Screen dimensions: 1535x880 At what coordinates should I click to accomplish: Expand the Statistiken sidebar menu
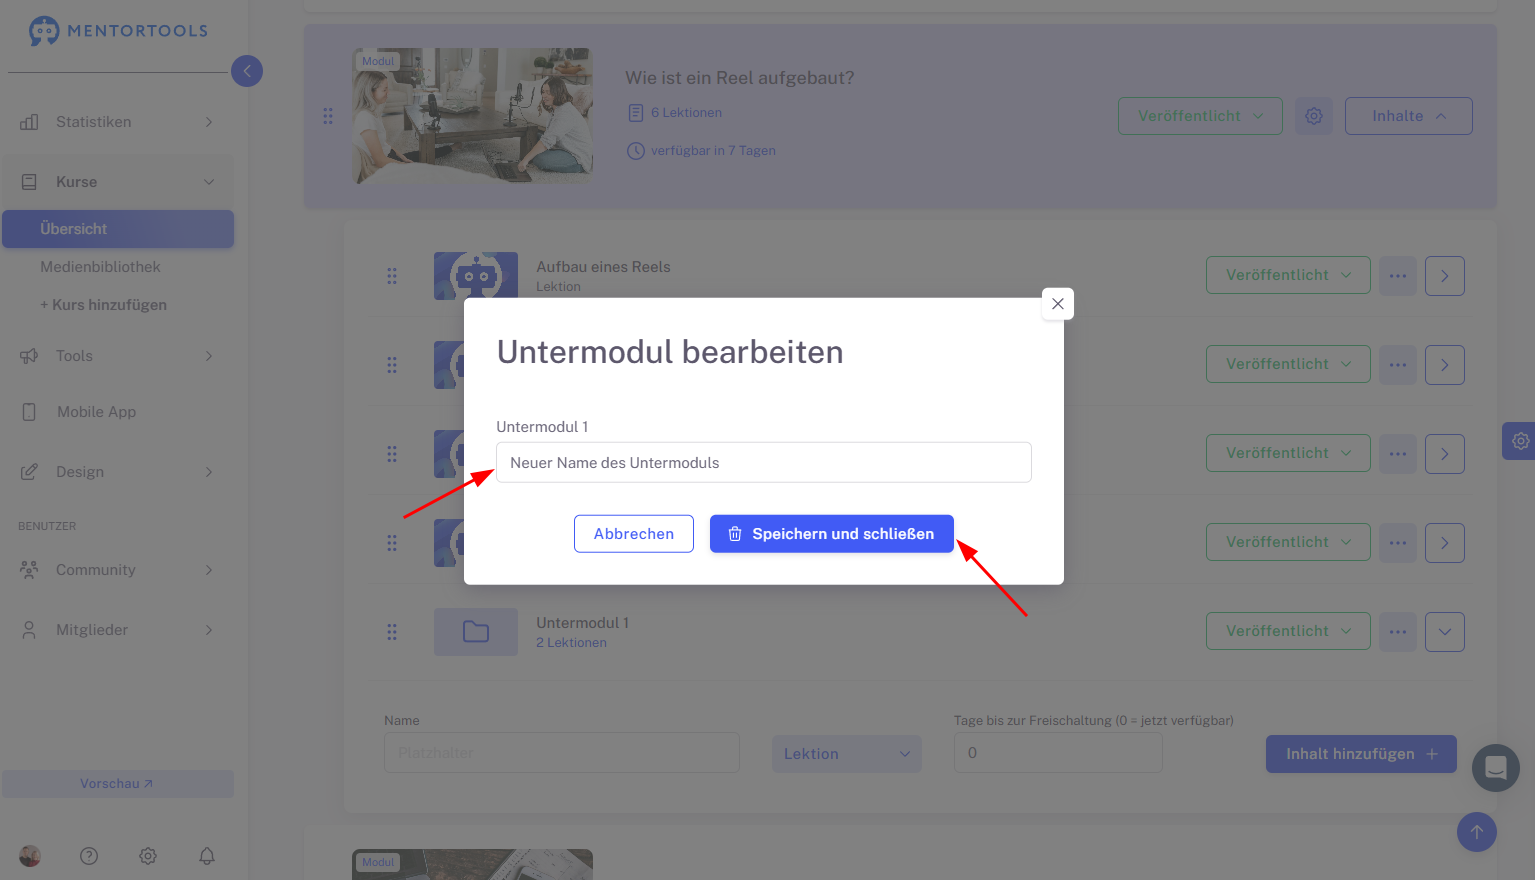(x=118, y=122)
